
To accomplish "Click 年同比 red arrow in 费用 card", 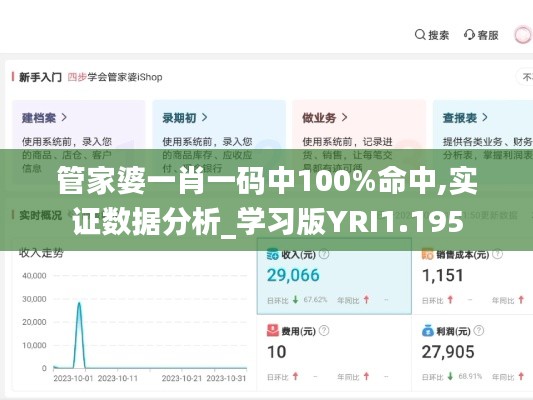I will (366, 376).
